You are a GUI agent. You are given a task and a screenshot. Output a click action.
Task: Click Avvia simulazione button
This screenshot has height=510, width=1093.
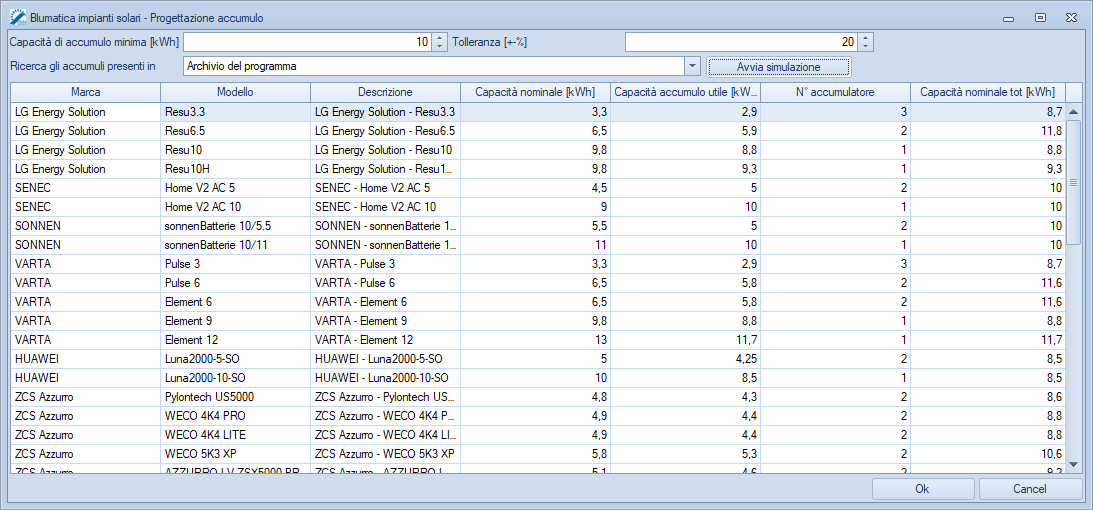pos(779,67)
